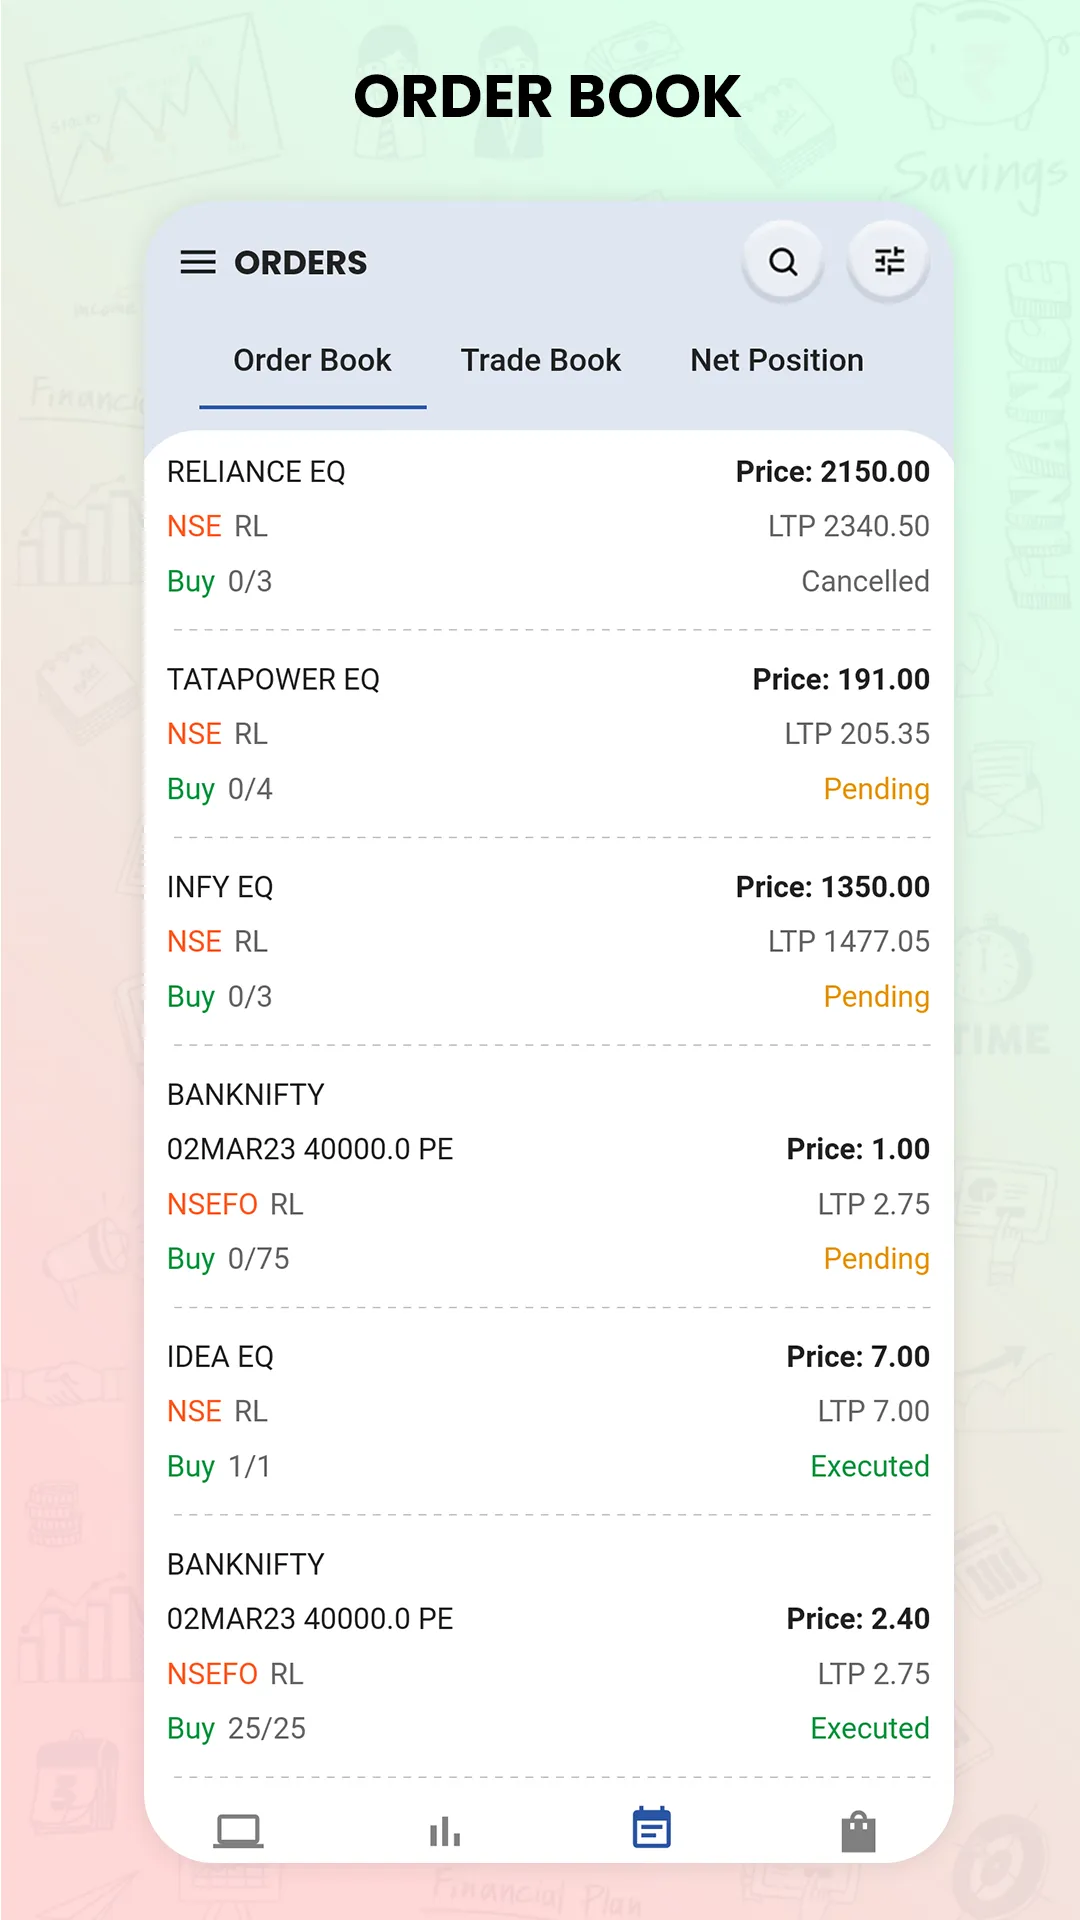1080x1920 pixels.
Task: Switch to the Net Position tab
Action: 777,360
